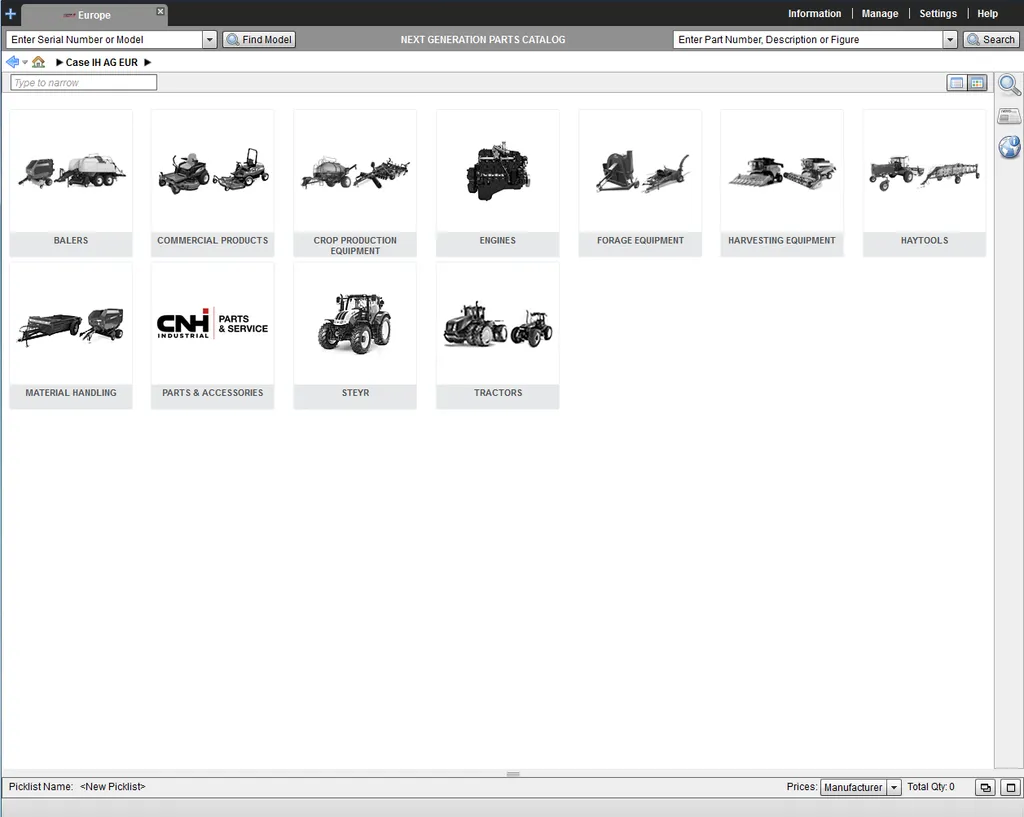This screenshot has width=1024, height=817.
Task: Click the Search button
Action: (991, 40)
